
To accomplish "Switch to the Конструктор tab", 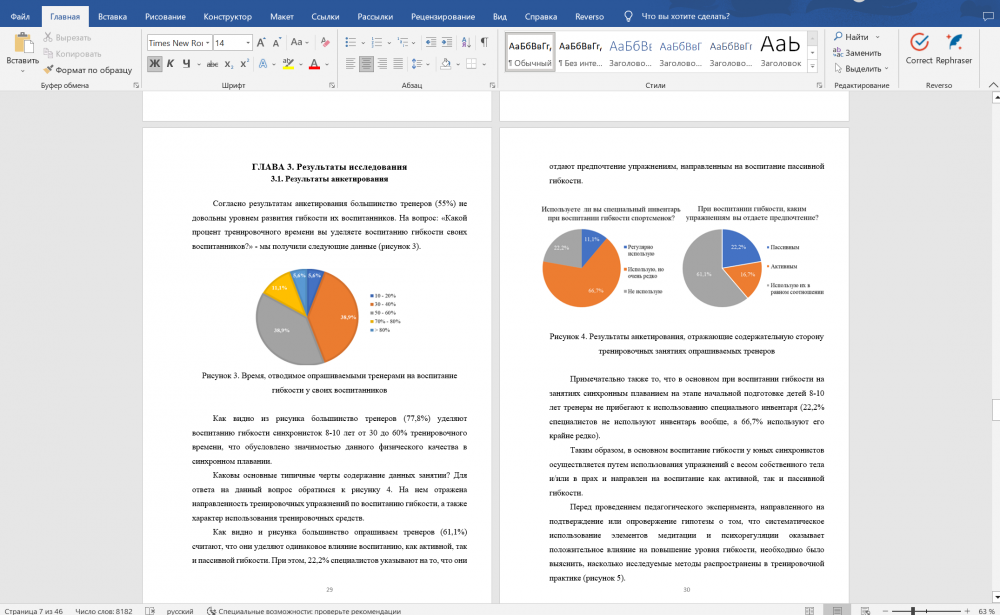I will click(x=228, y=17).
